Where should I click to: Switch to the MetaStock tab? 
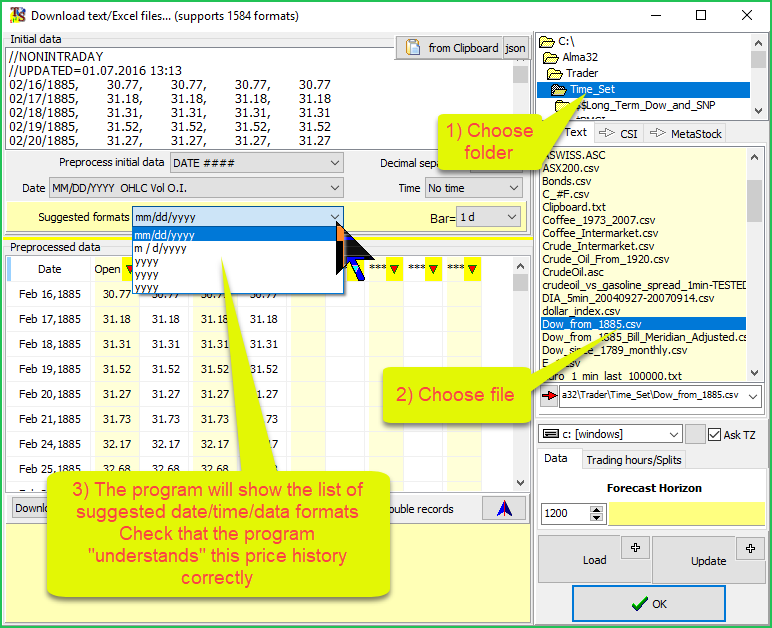[684, 133]
